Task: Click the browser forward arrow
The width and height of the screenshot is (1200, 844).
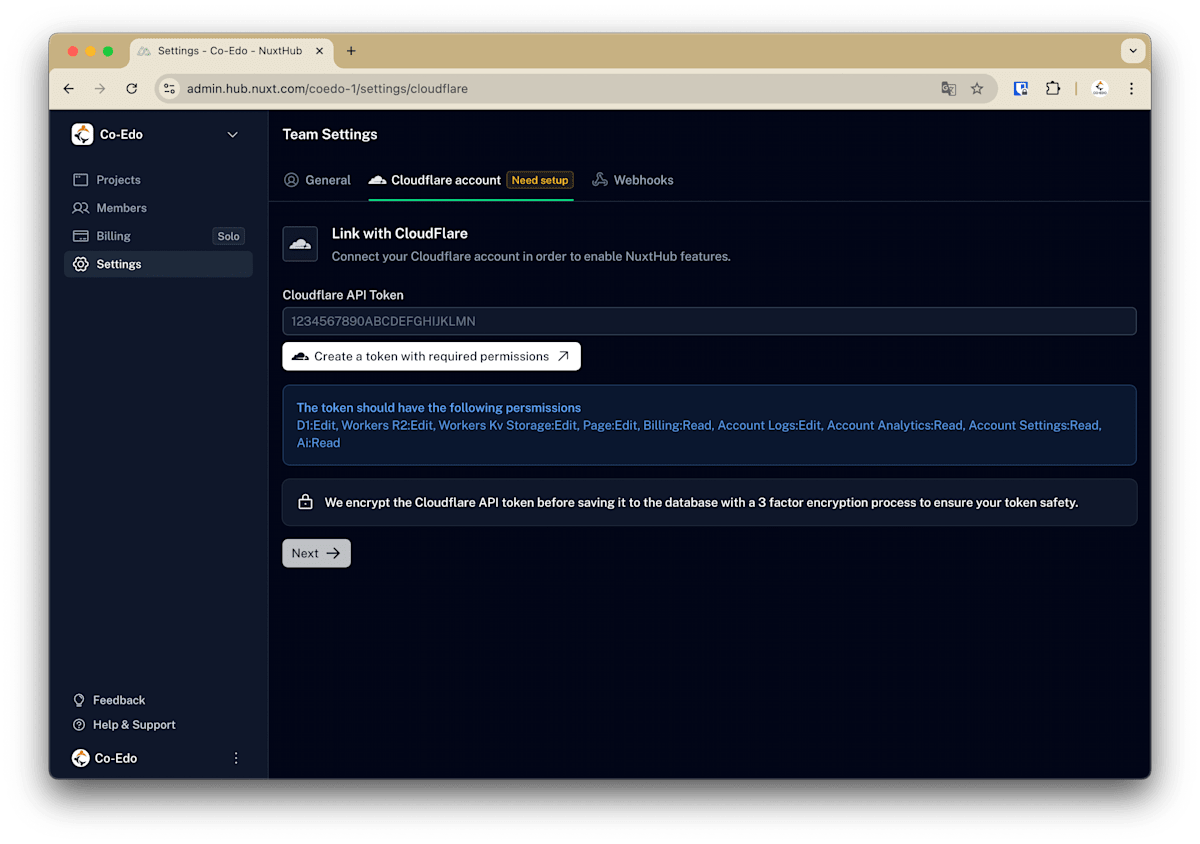Action: 100,89
